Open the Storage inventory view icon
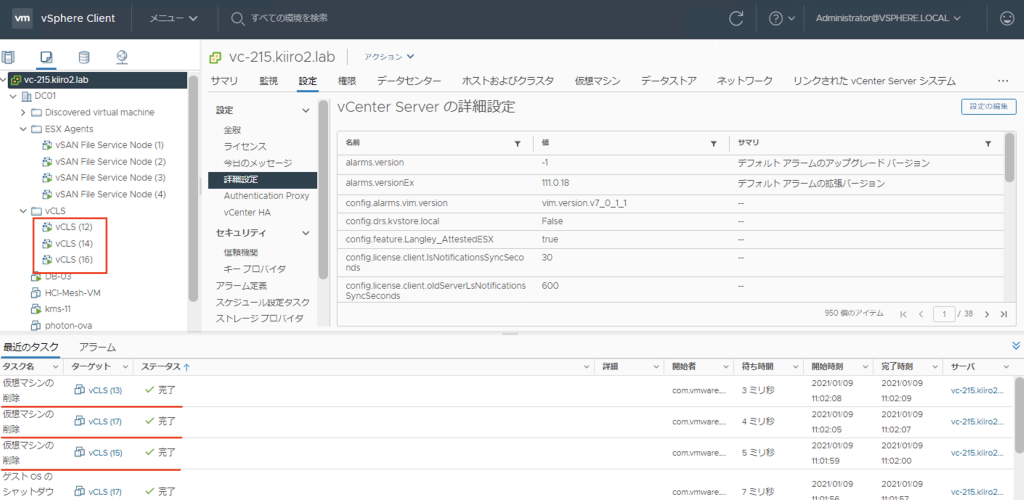 click(x=84, y=57)
